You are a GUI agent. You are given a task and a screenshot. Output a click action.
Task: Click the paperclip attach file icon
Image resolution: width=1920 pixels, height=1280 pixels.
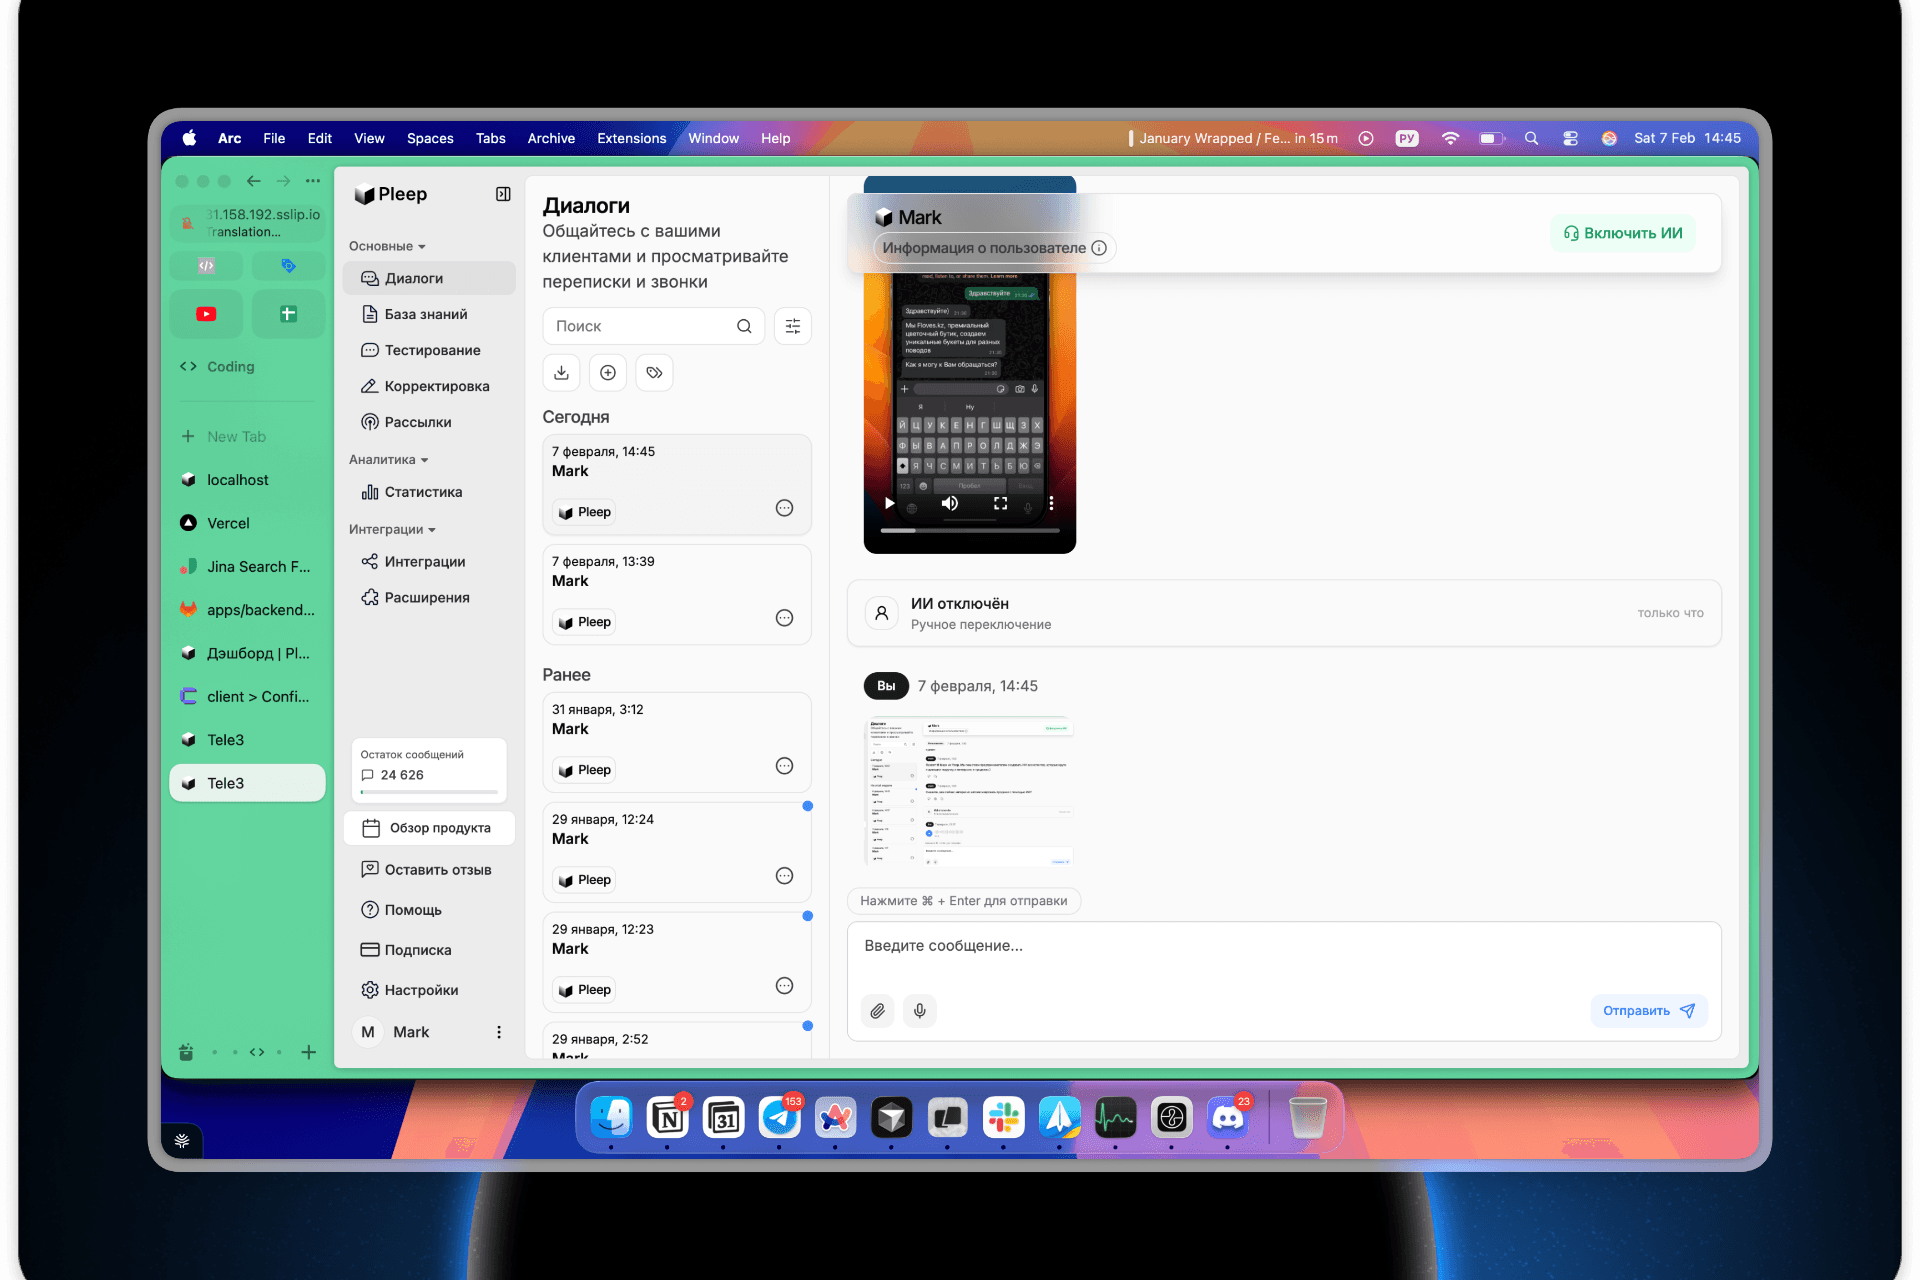click(877, 1011)
